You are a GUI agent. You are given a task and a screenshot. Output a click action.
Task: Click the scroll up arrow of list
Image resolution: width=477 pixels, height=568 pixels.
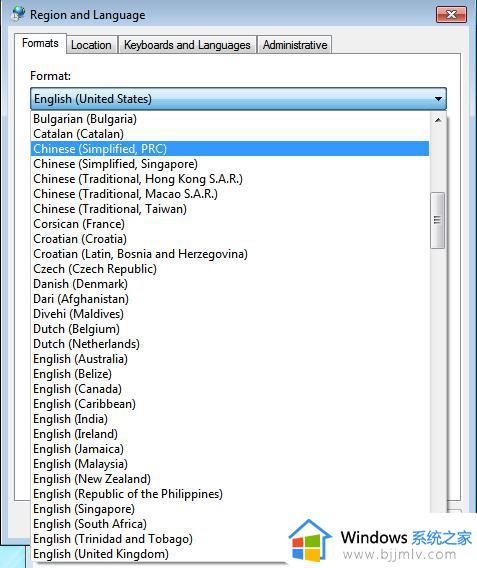pyautogui.click(x=438, y=120)
